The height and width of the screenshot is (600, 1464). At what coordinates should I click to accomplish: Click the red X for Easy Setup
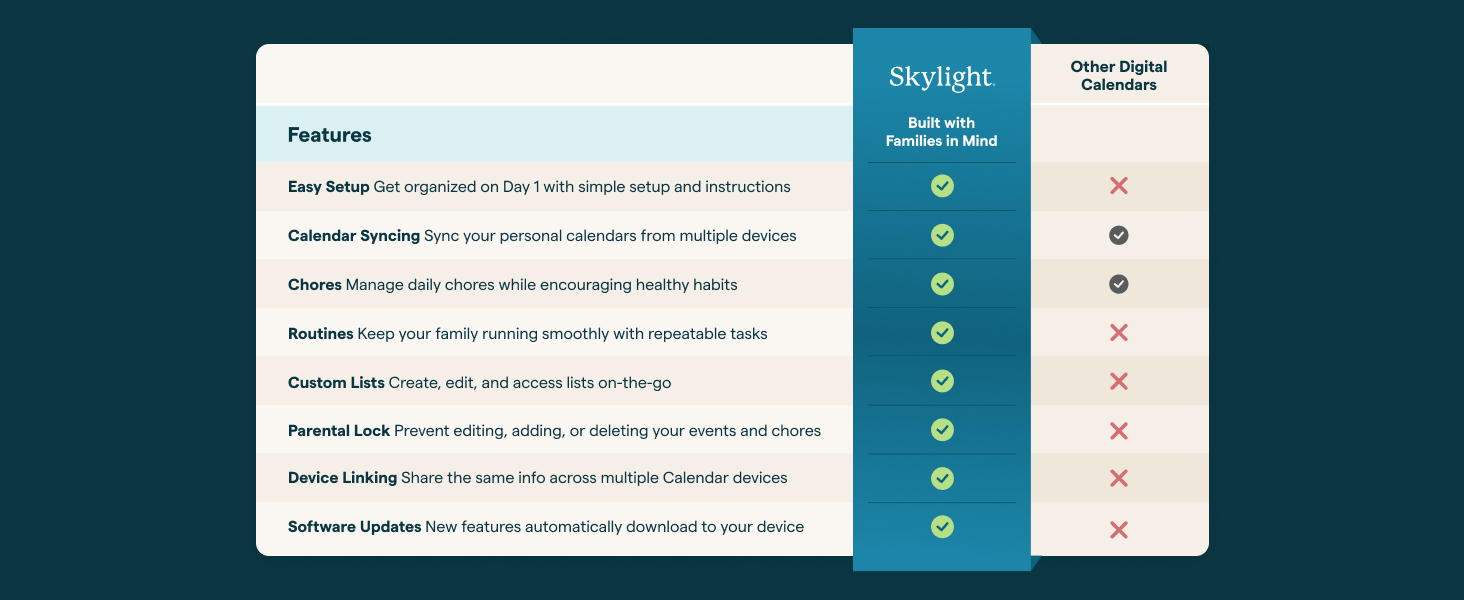click(1119, 186)
